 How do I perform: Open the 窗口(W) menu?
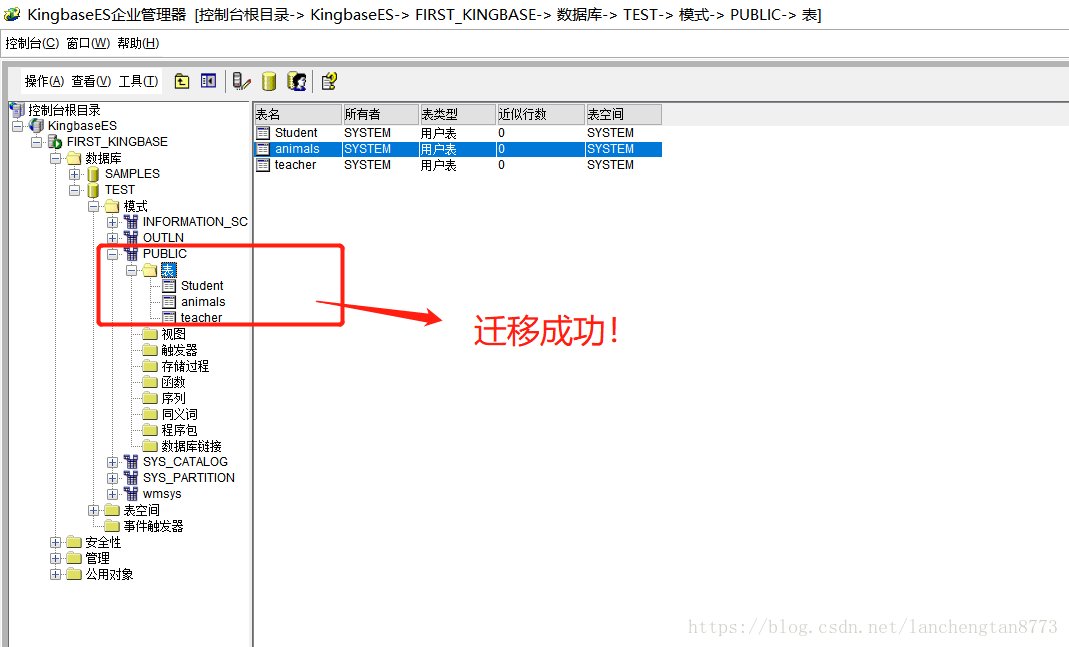click(89, 43)
